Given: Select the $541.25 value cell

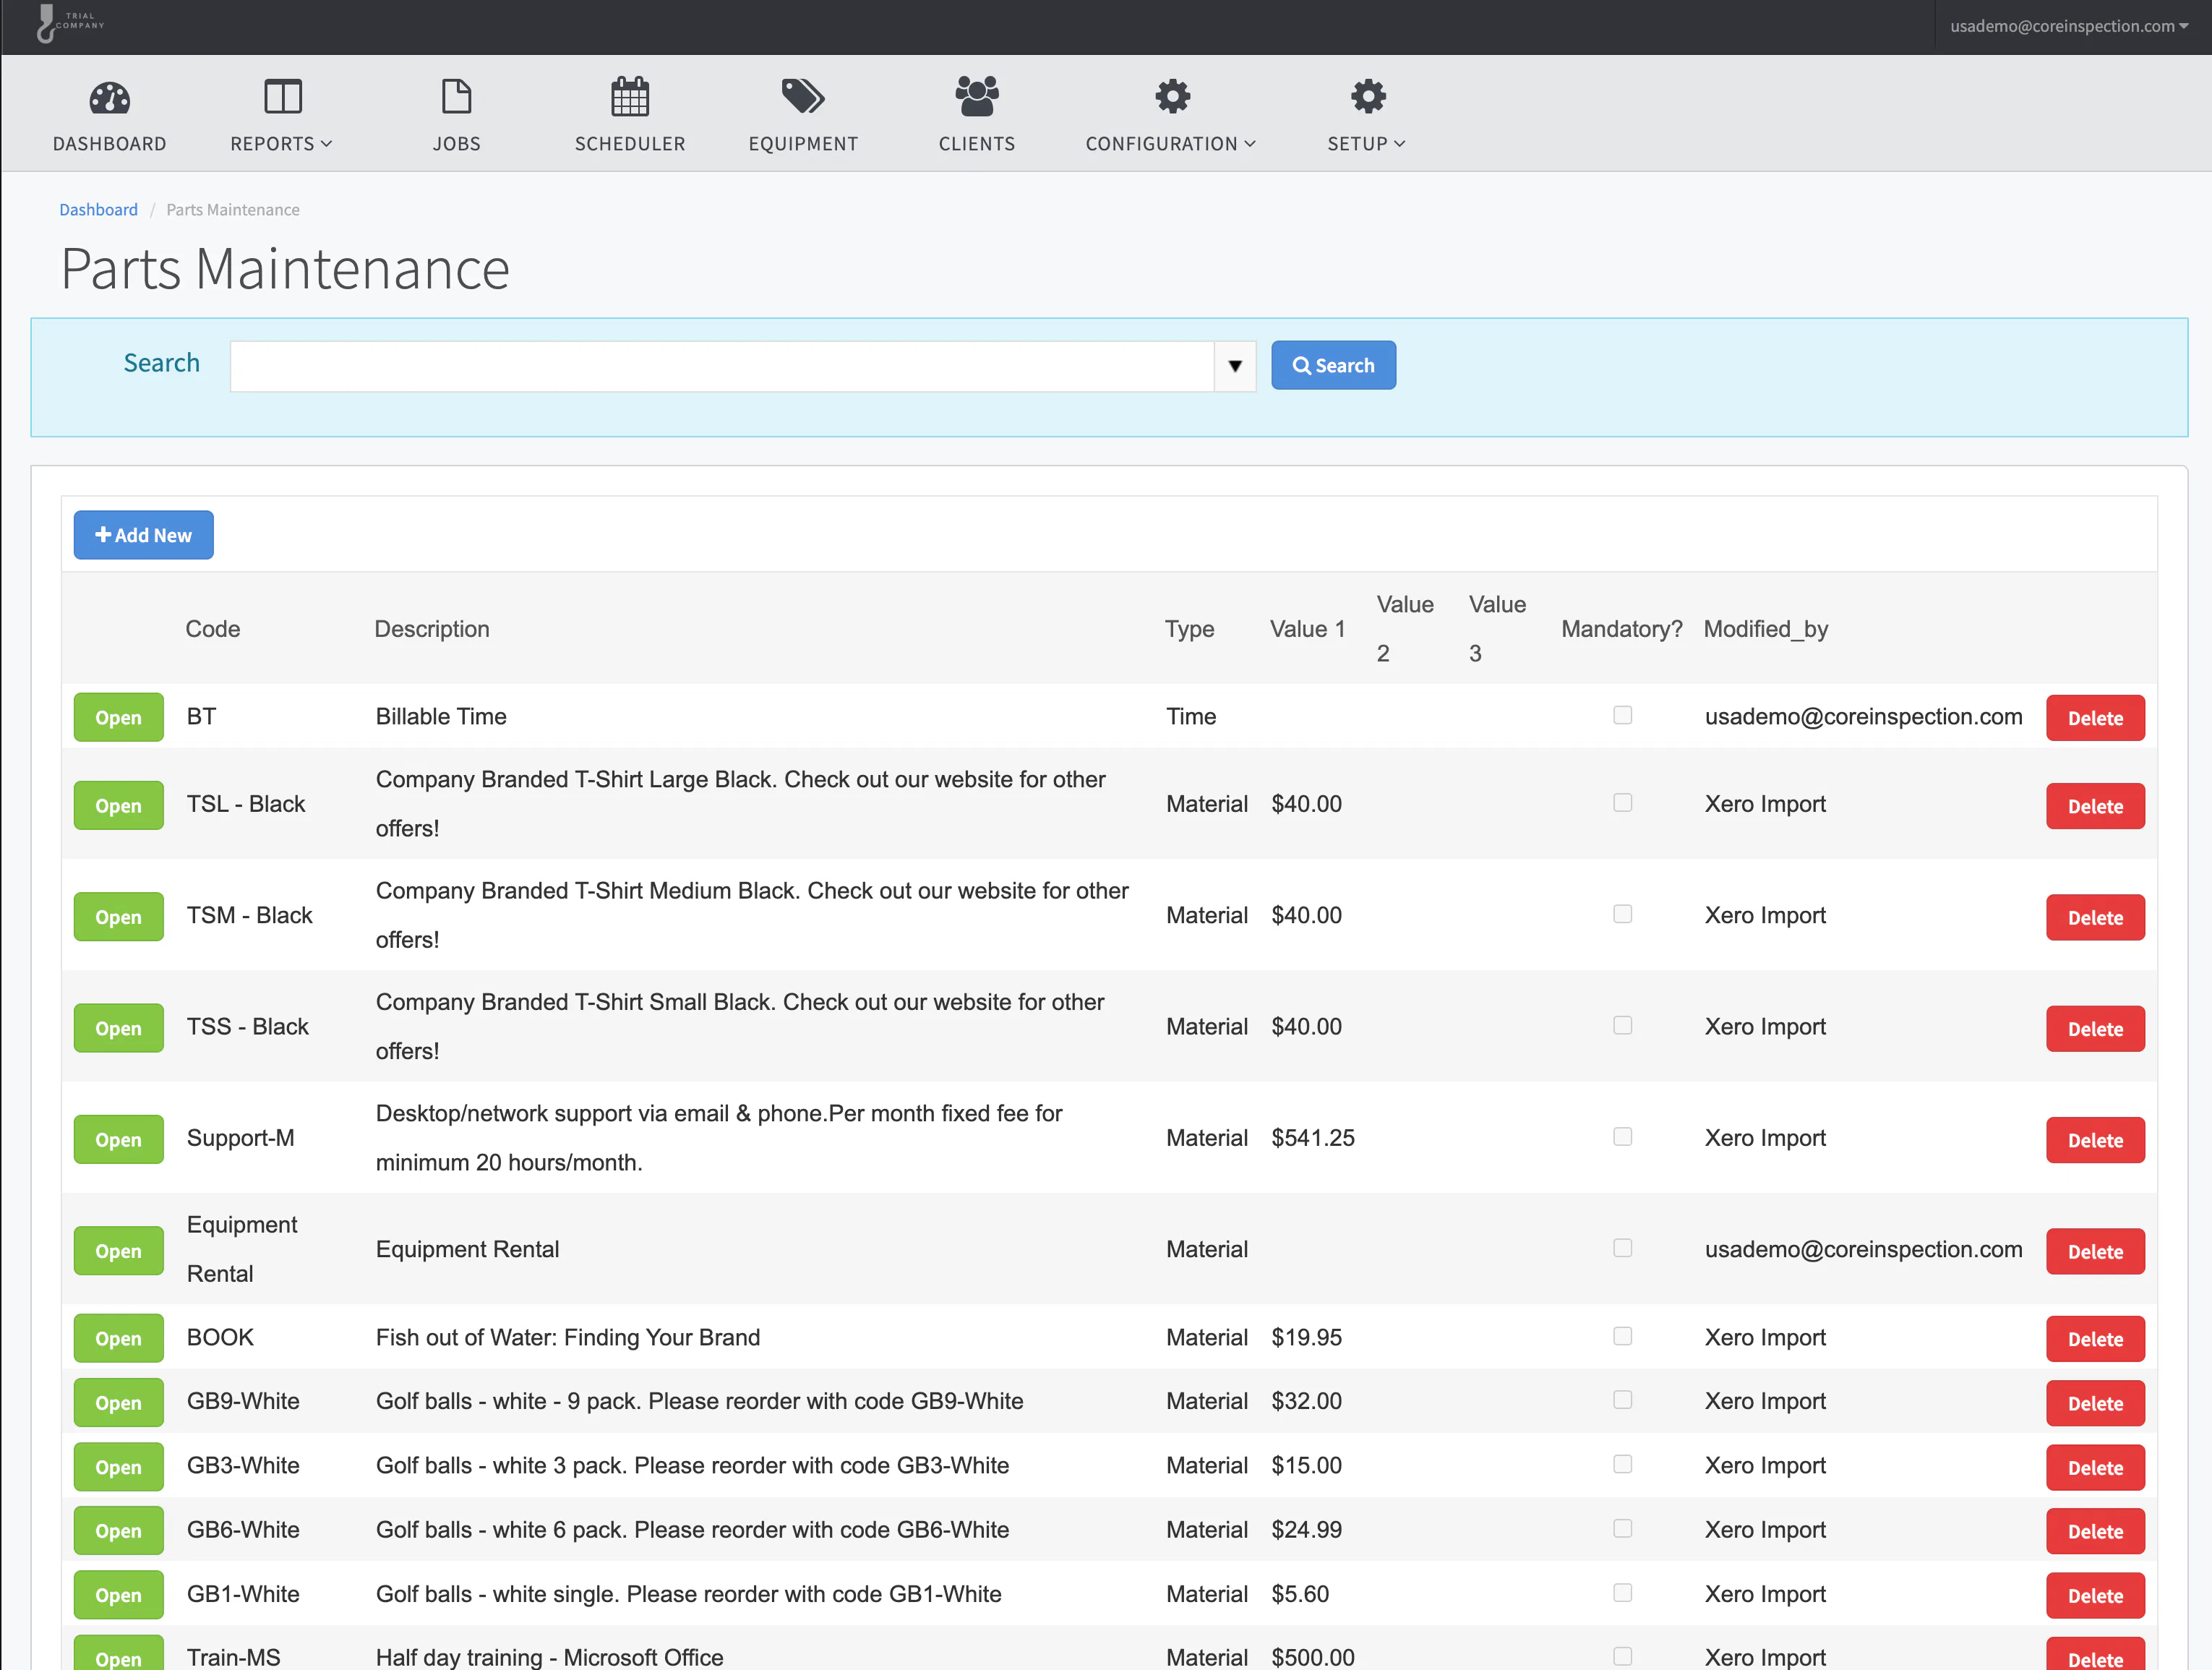Looking at the screenshot, I should pos(1312,1138).
